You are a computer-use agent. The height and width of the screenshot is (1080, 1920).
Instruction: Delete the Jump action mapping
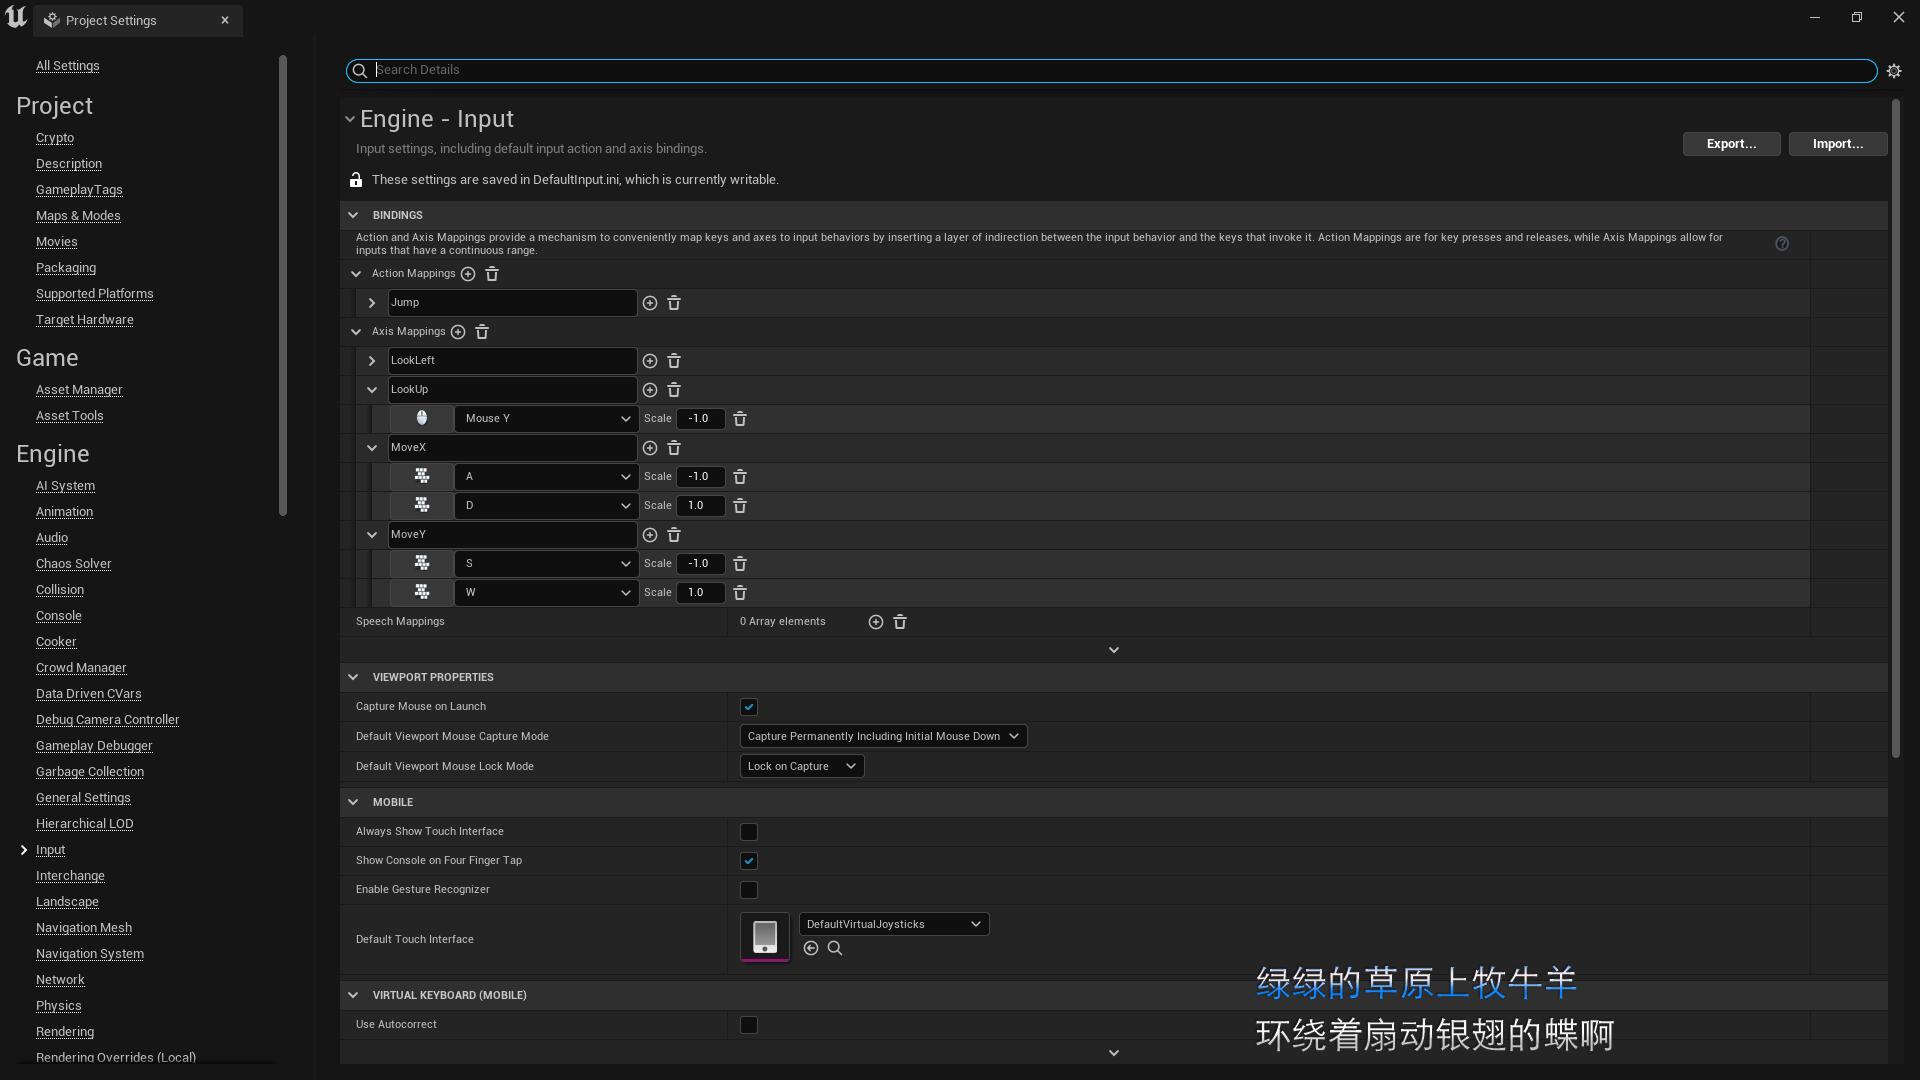[x=674, y=303]
